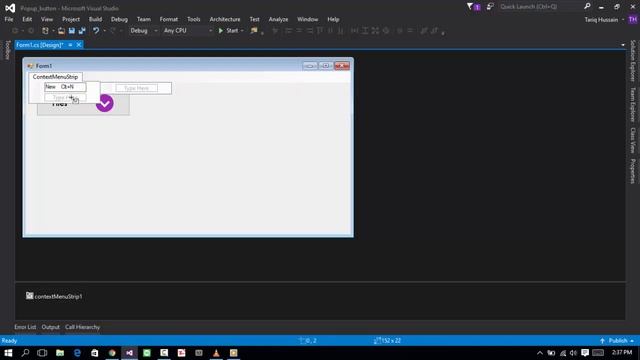The width and height of the screenshot is (640, 360).
Task: Click the Start debugging button
Action: pos(228,31)
